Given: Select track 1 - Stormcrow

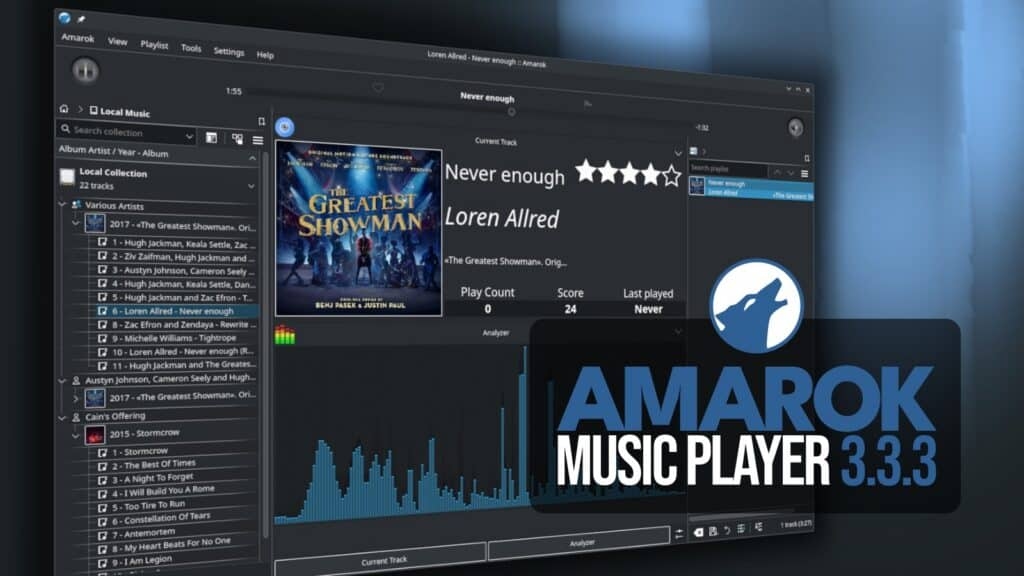Looking at the screenshot, I should 134,451.
